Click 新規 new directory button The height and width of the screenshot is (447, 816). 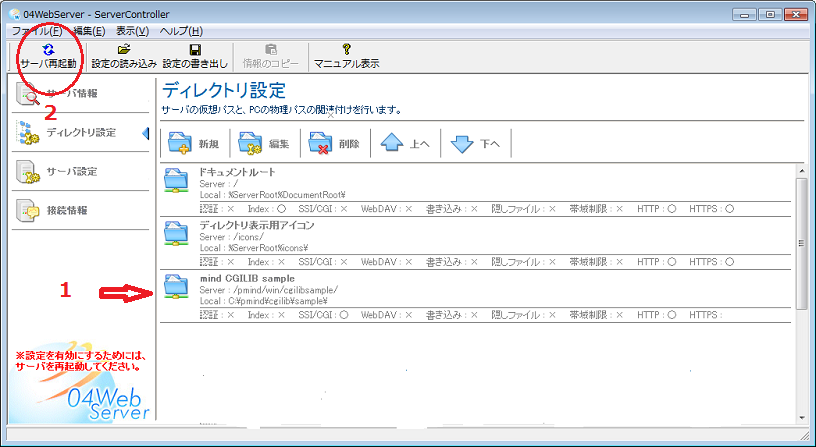click(x=195, y=143)
